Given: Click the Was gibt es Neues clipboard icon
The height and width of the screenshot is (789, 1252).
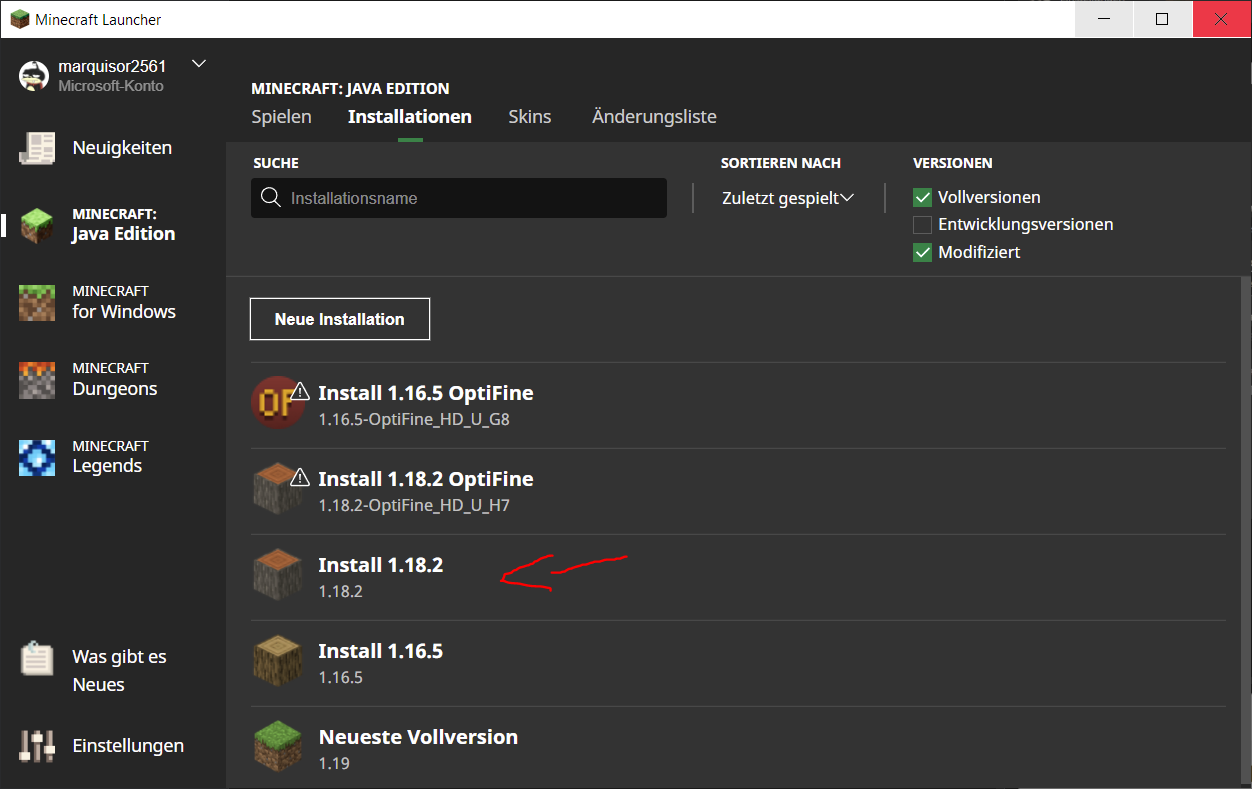Looking at the screenshot, I should 38,658.
